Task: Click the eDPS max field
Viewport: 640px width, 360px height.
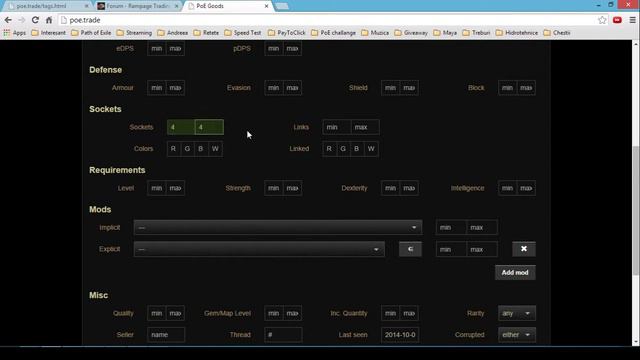Action: click(x=176, y=48)
